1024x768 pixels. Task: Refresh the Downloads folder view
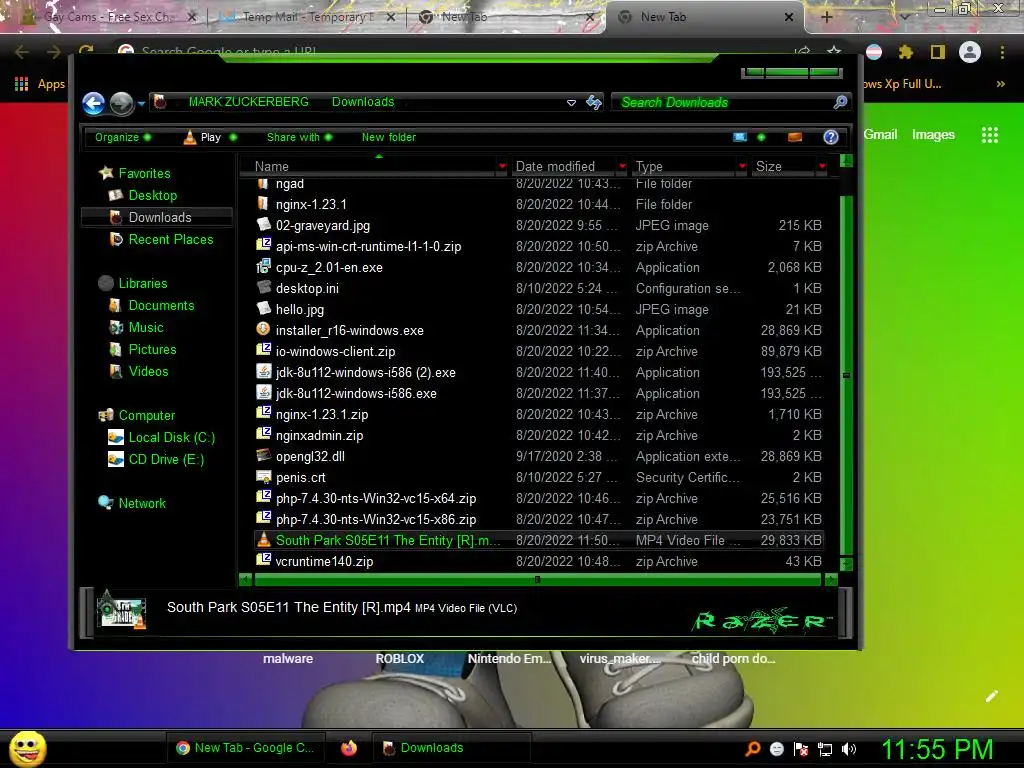click(x=594, y=102)
